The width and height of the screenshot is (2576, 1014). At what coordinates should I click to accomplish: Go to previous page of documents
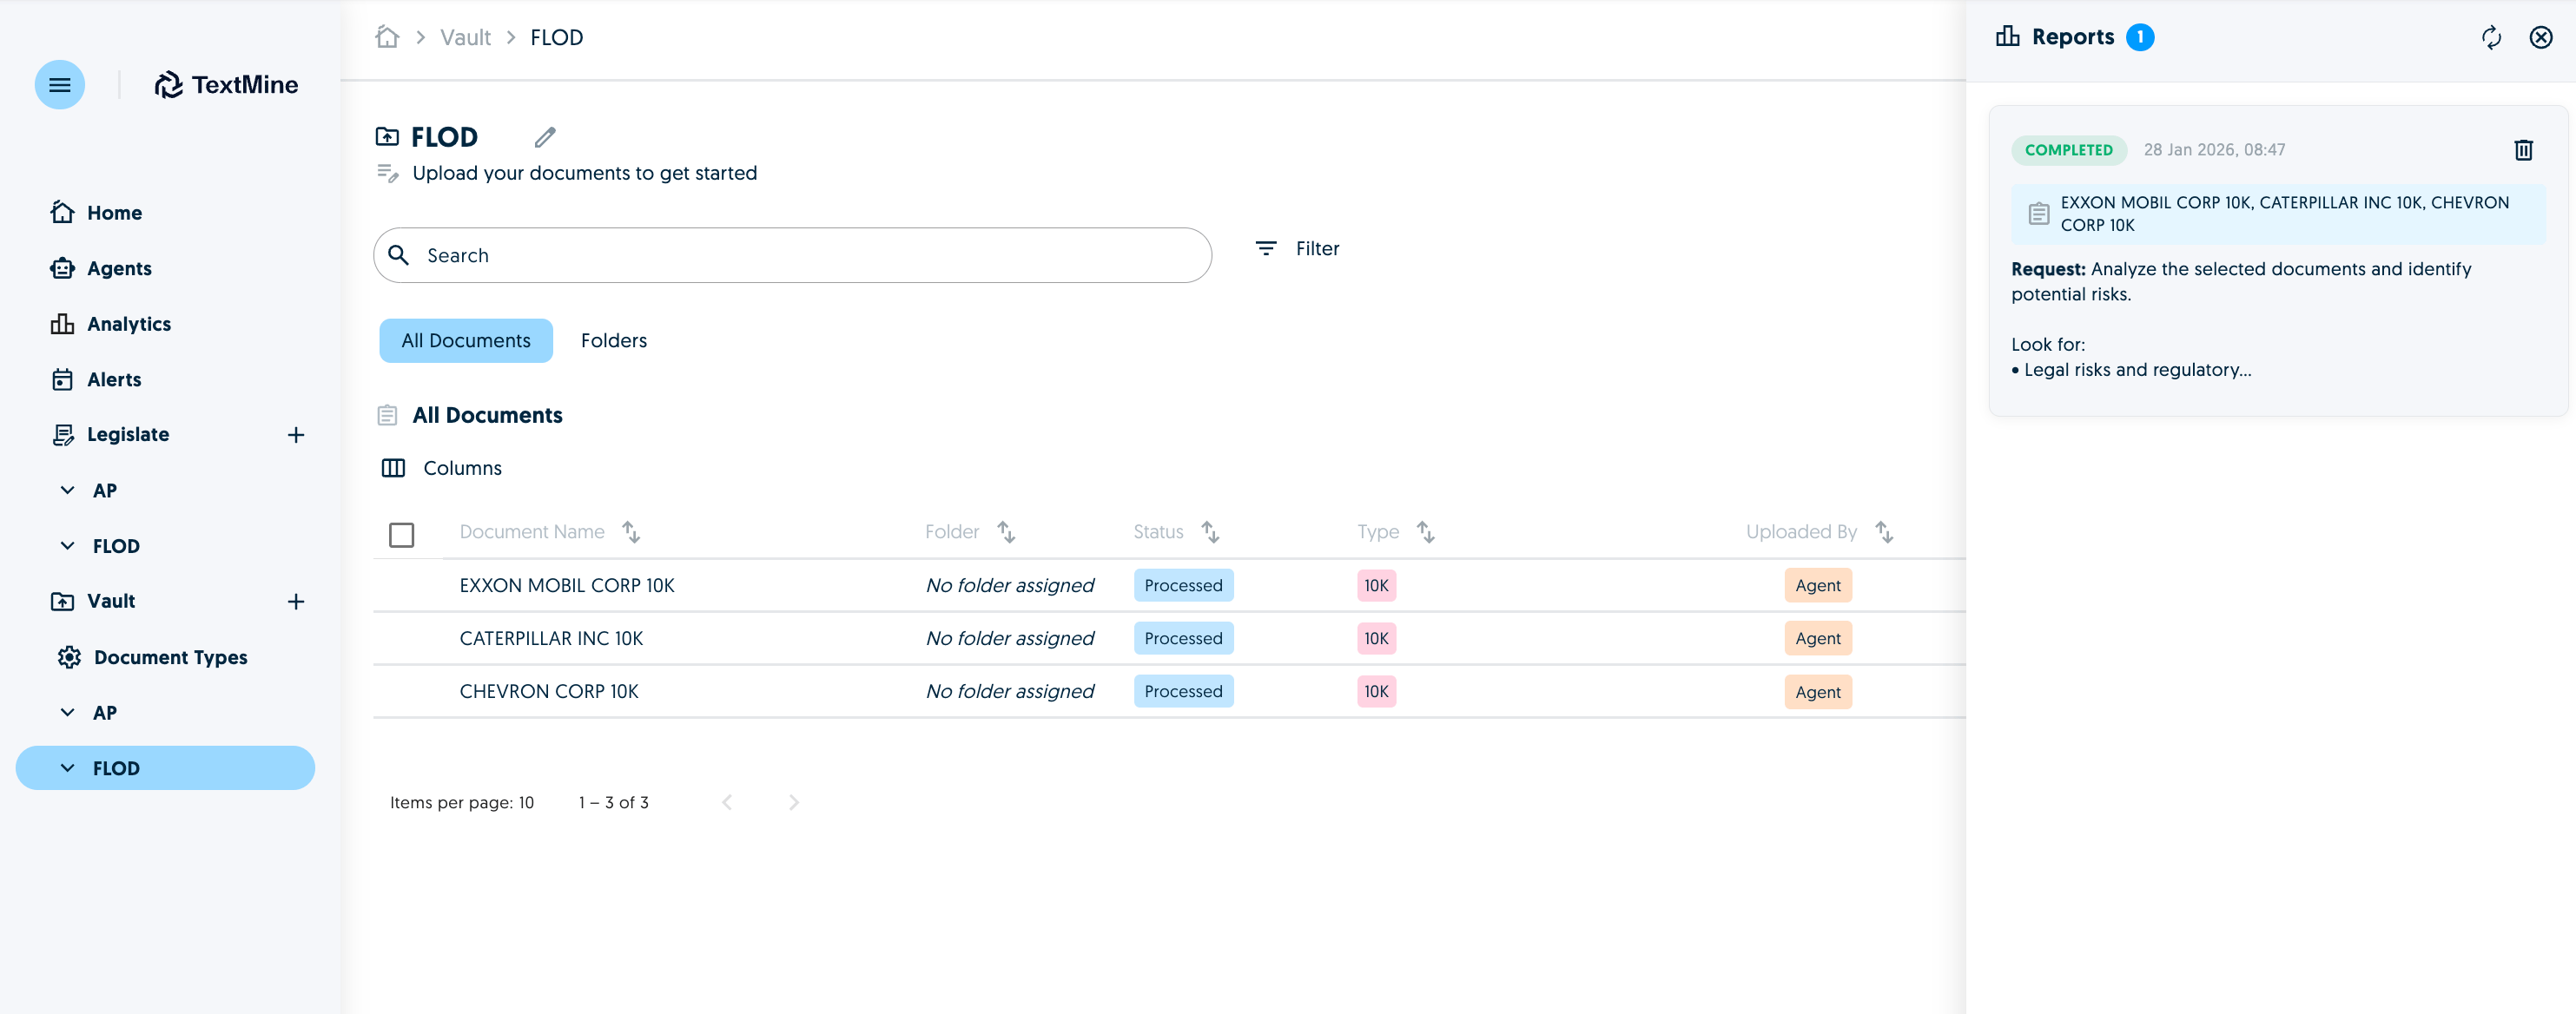(x=727, y=802)
